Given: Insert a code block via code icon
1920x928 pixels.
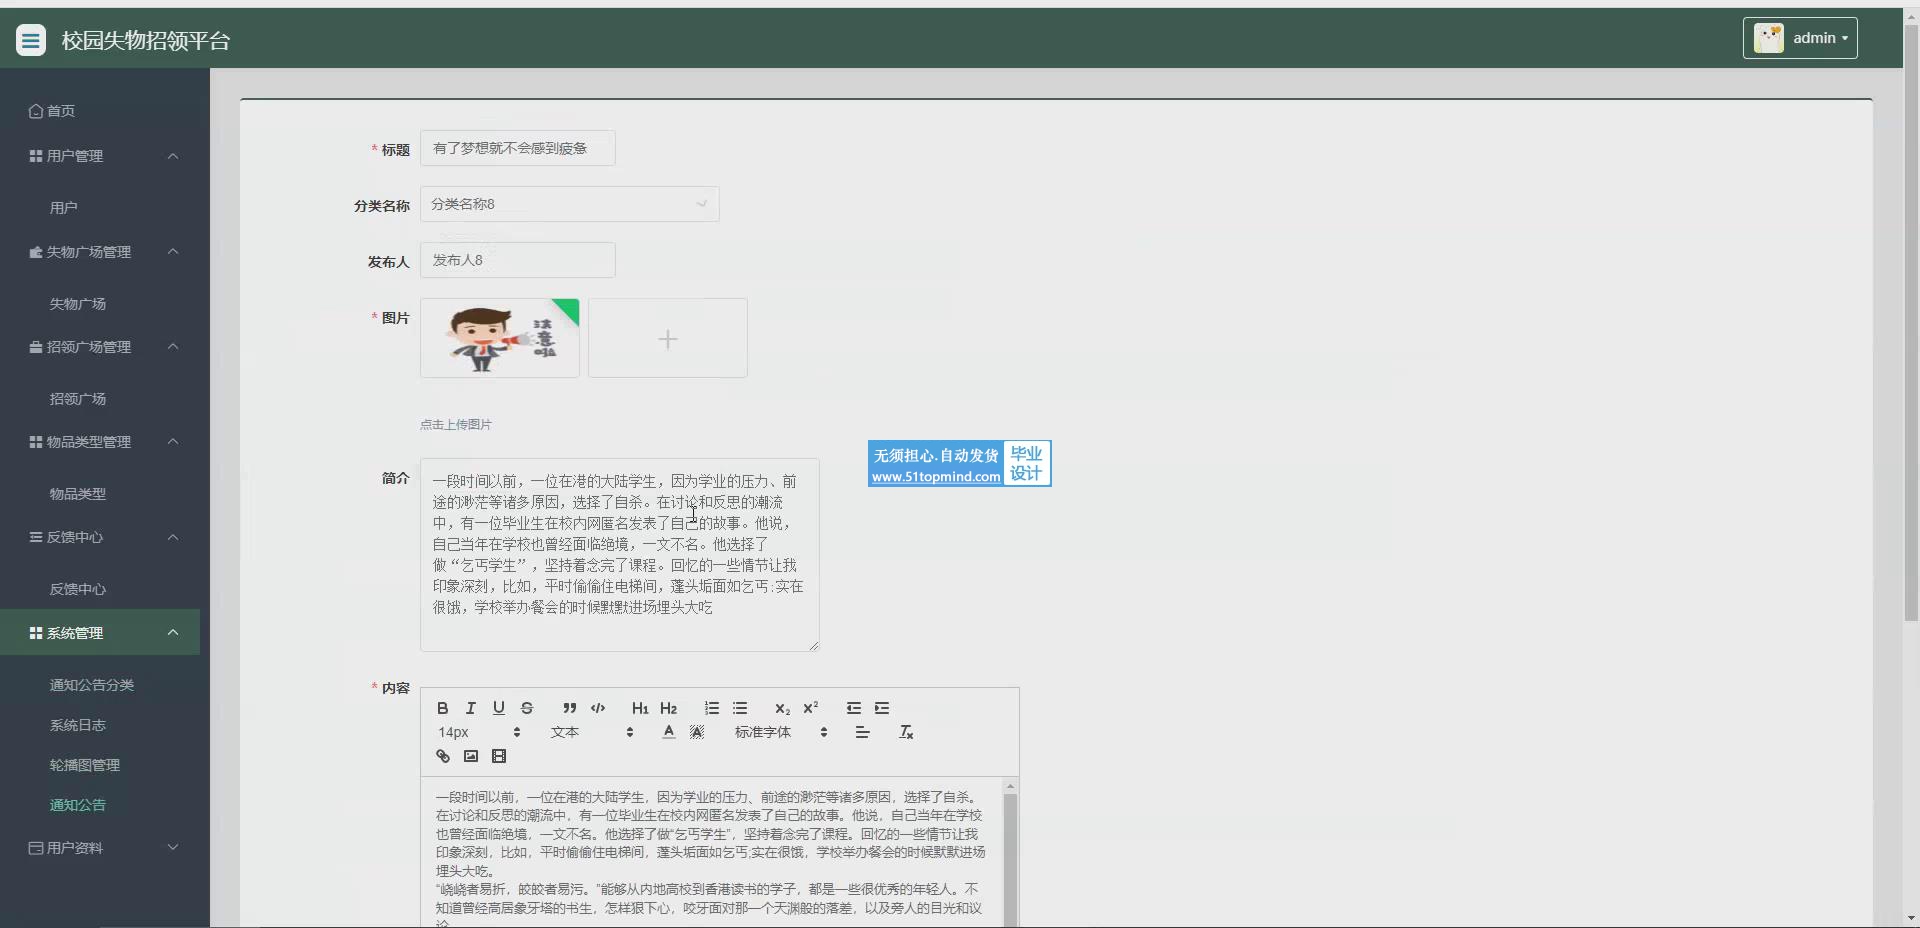Looking at the screenshot, I should pos(598,708).
